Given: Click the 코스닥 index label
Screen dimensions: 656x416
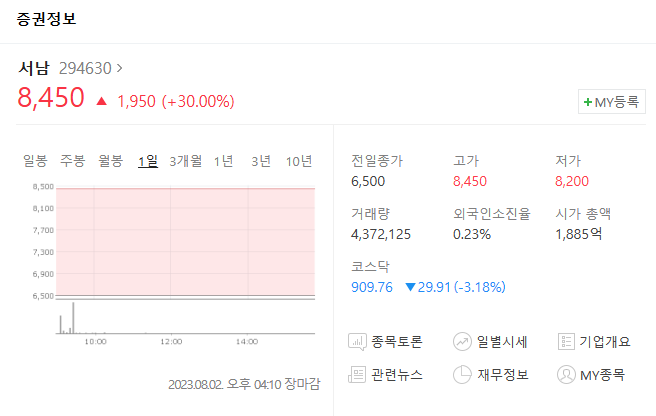Looking at the screenshot, I should 370,266.
